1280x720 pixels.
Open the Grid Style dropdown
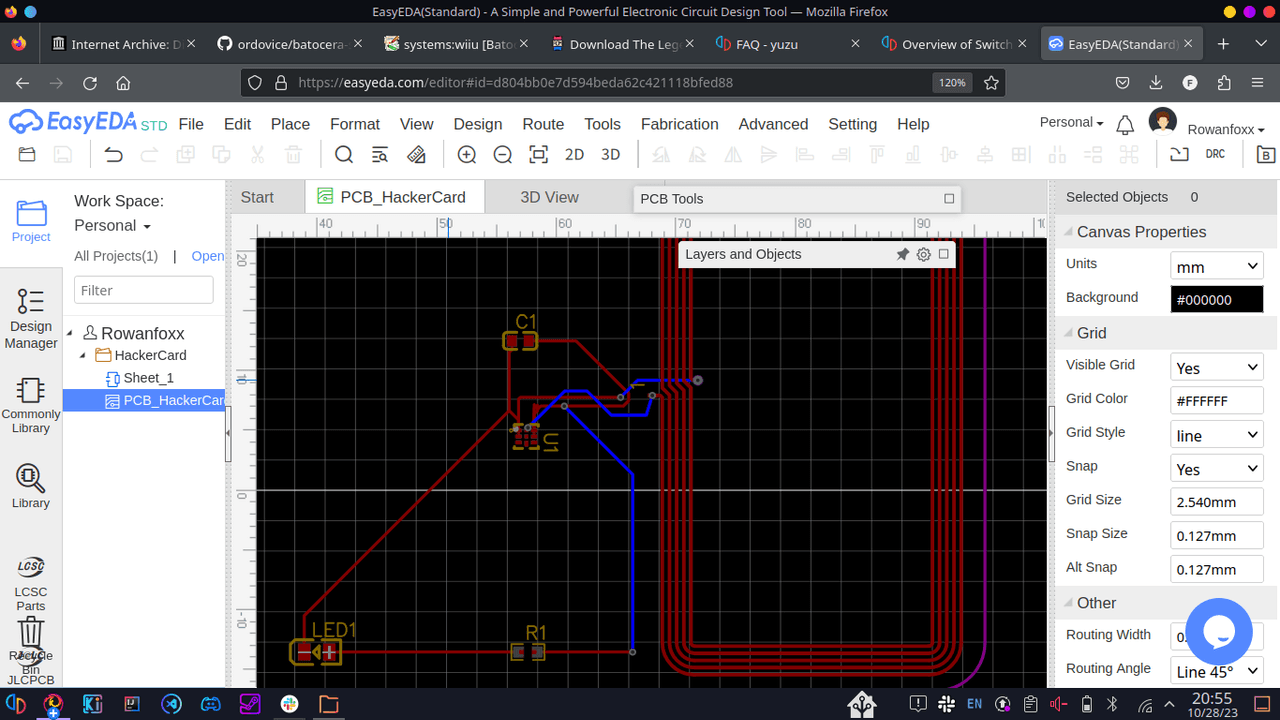coord(1216,435)
